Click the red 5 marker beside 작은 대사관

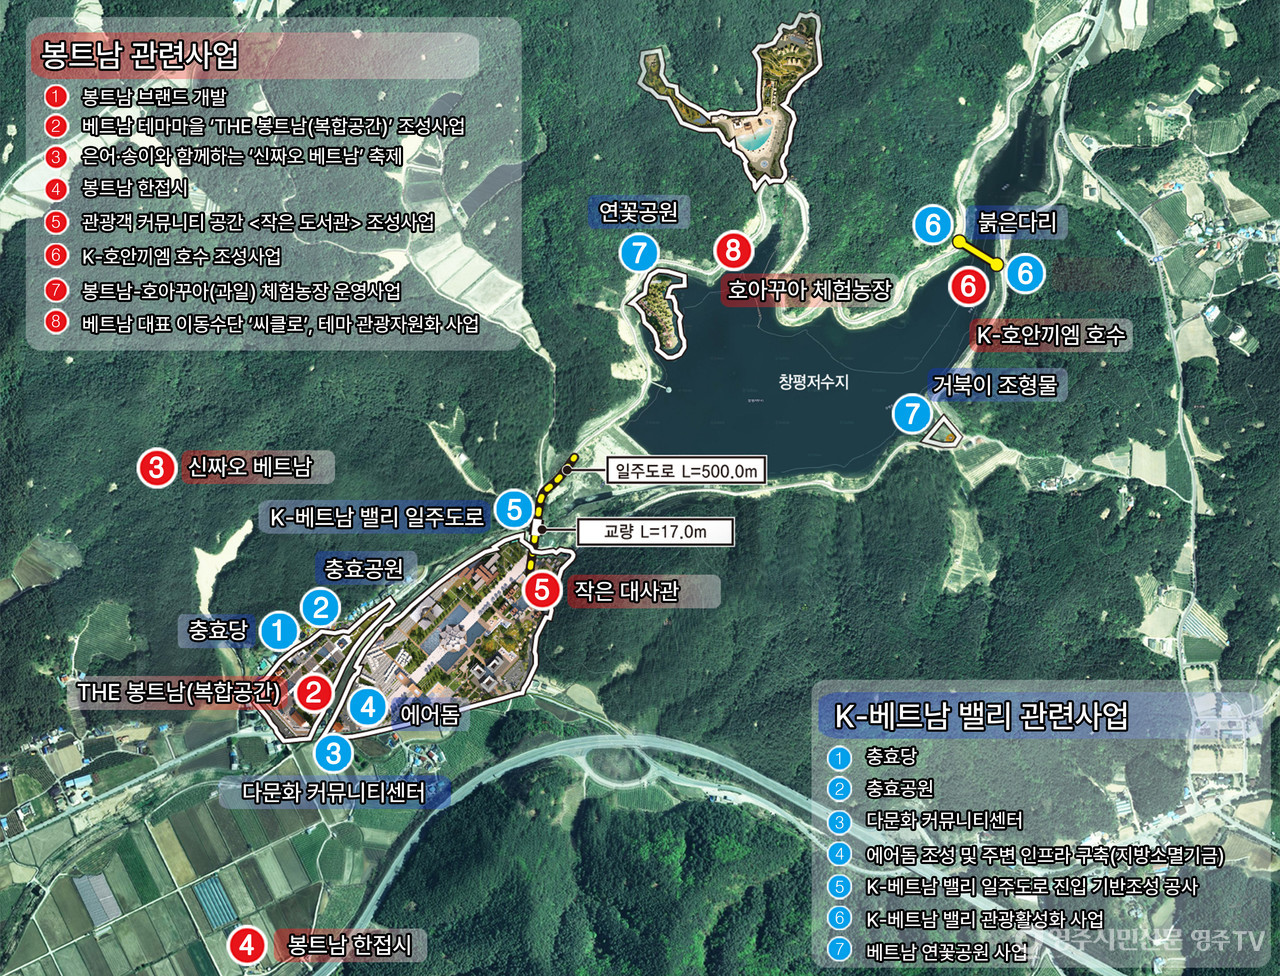[x=542, y=590]
